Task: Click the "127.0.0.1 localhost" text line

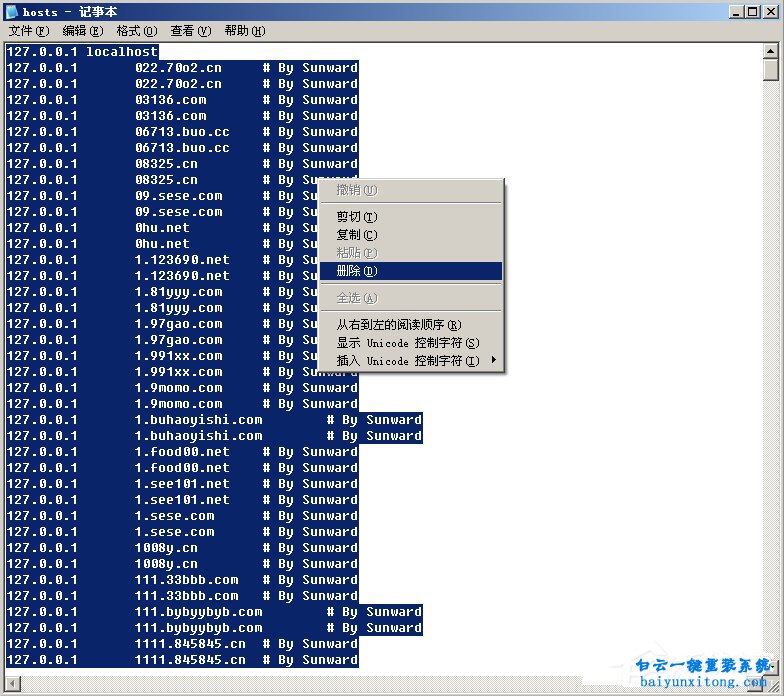Action: 82,52
